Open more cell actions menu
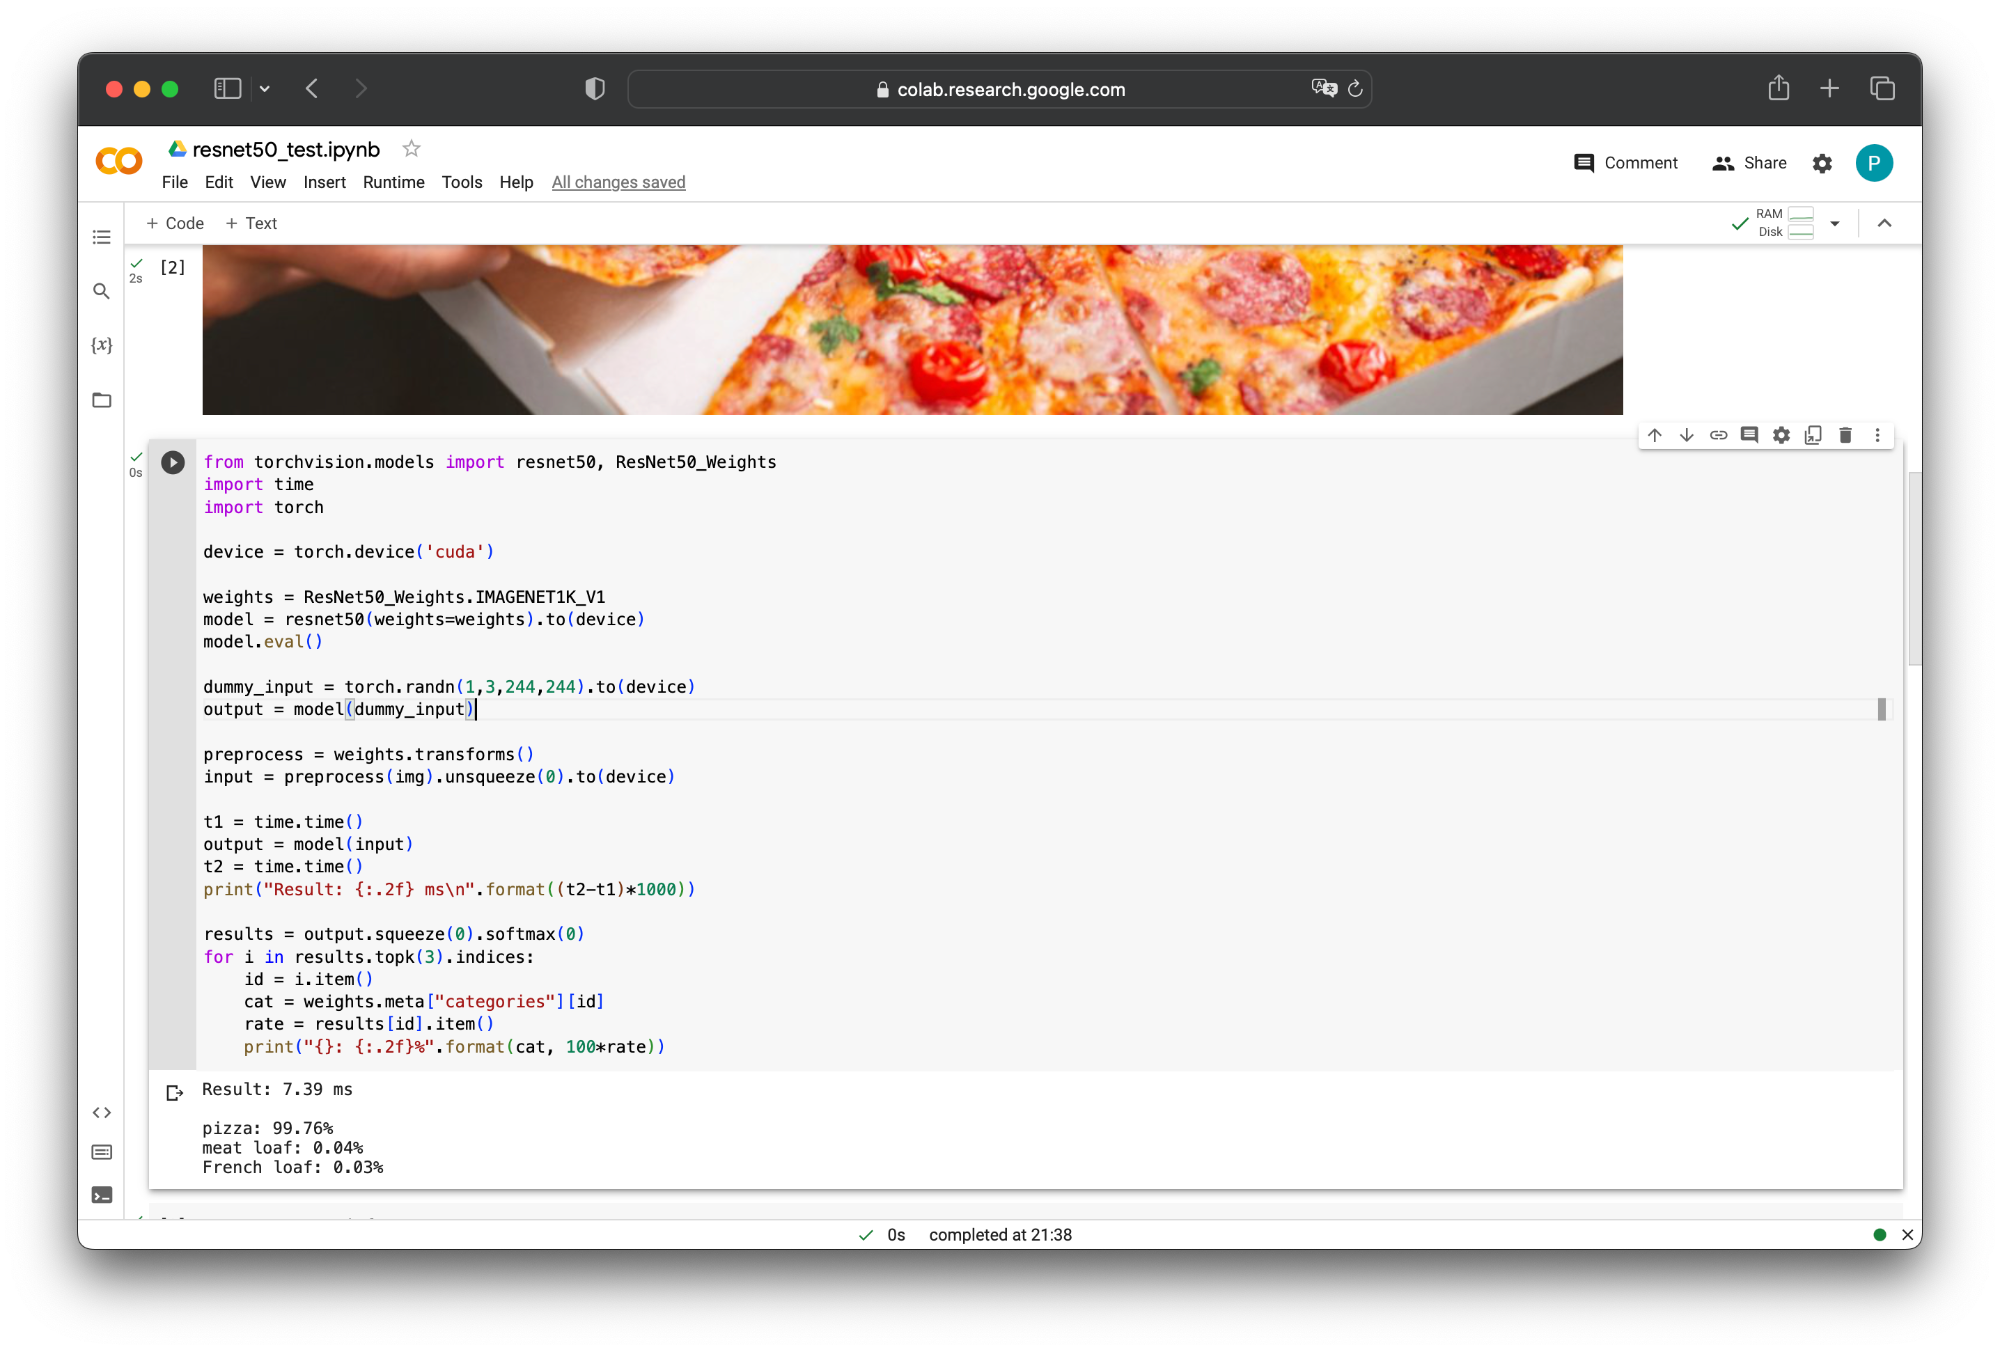2000x1352 pixels. pos(1877,435)
